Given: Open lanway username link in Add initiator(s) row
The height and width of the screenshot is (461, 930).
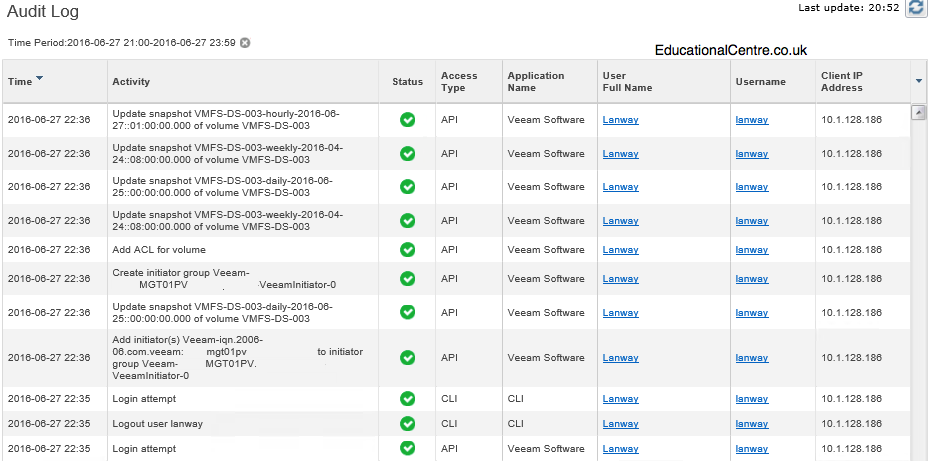Looking at the screenshot, I should click(751, 358).
